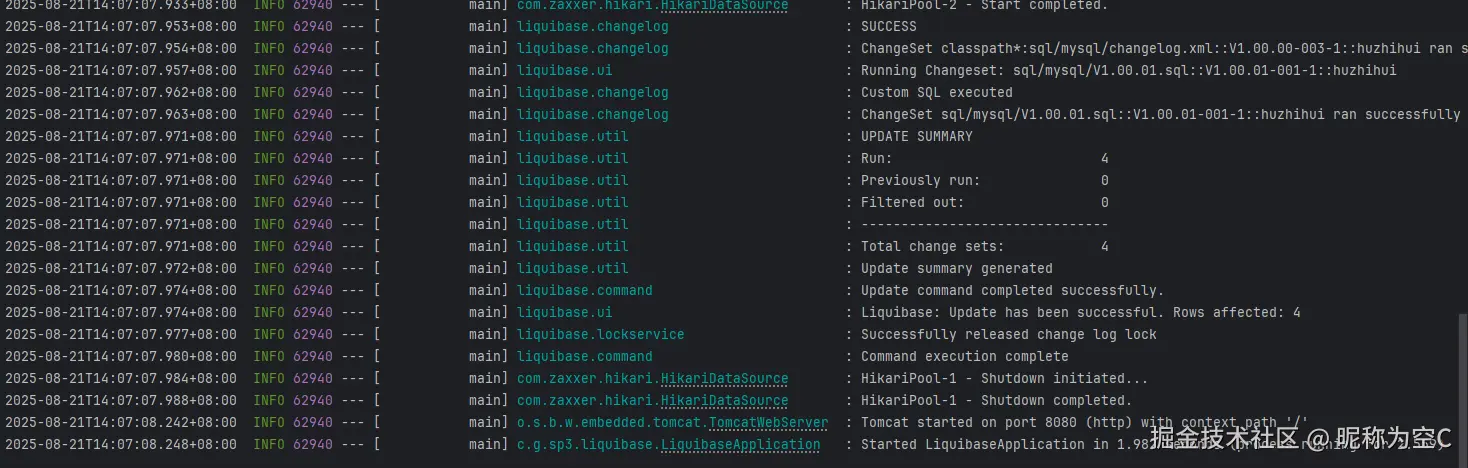Open HikariDataSource link on Shutdown completed line
The image size is (1468, 468).
[x=724, y=401]
